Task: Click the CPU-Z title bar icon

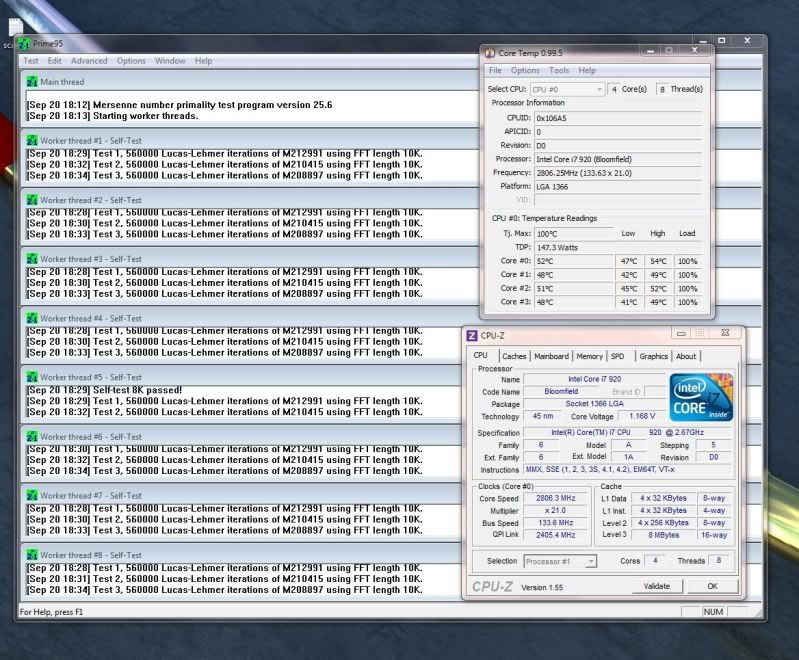Action: [x=473, y=334]
